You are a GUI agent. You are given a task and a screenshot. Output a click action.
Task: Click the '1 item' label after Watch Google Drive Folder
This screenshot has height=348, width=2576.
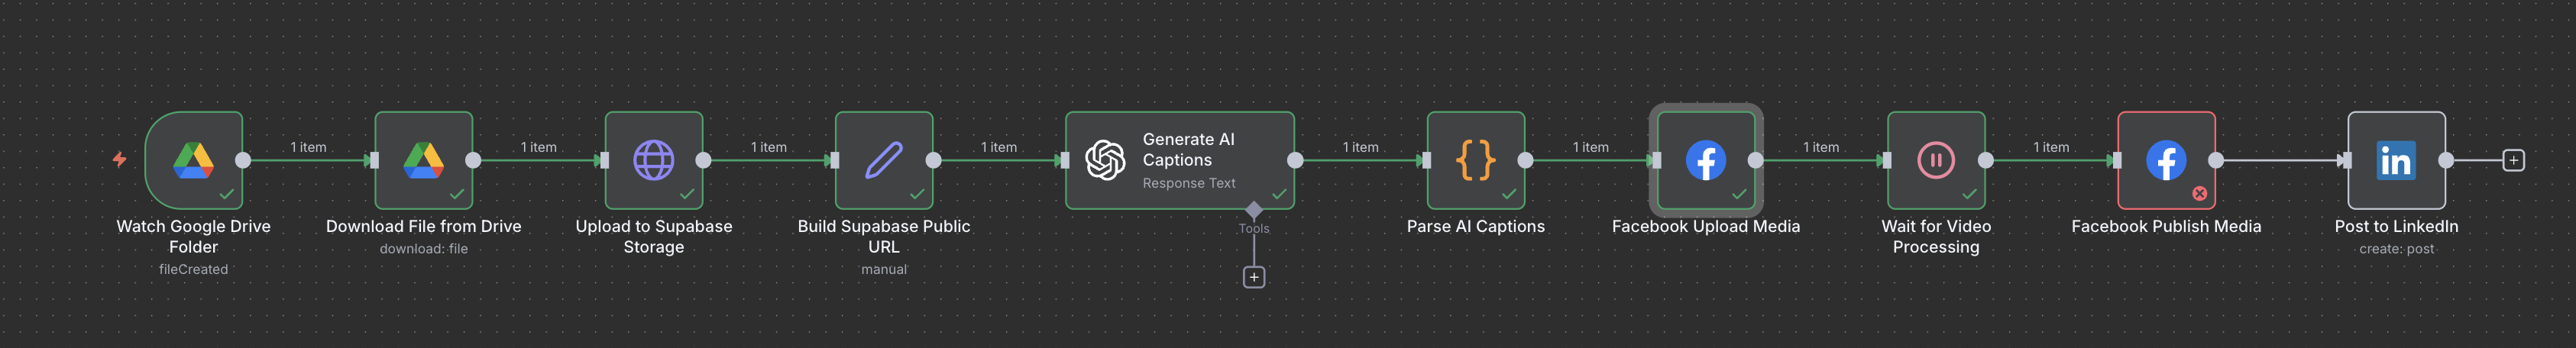pyautogui.click(x=308, y=147)
